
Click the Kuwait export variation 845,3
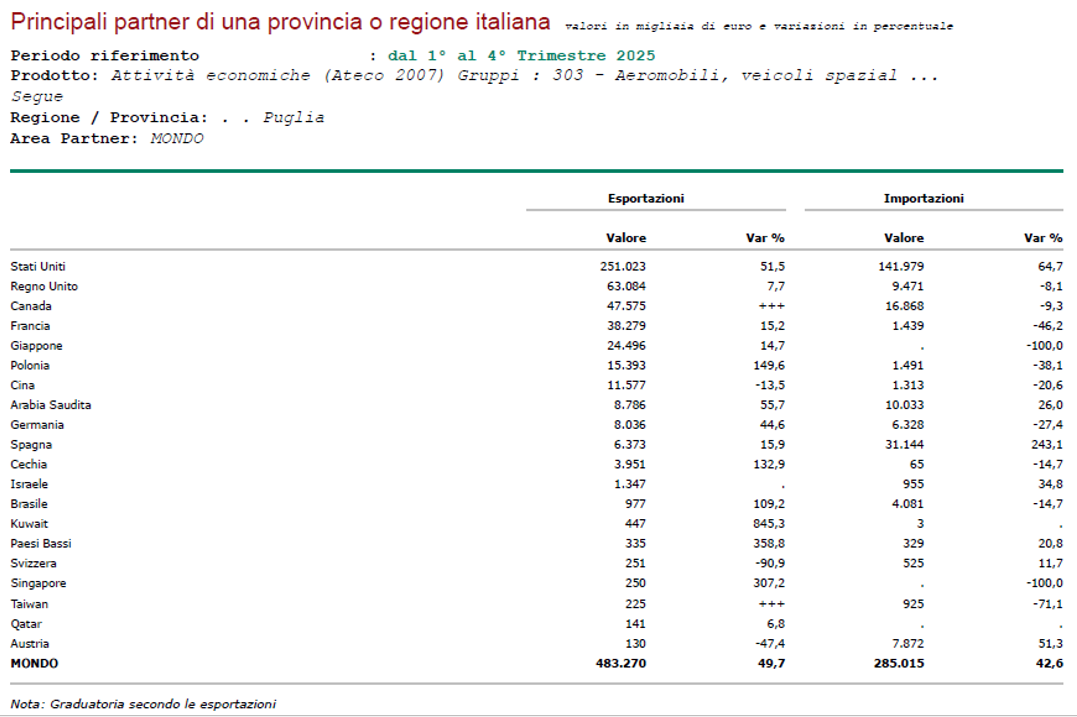tap(768, 524)
